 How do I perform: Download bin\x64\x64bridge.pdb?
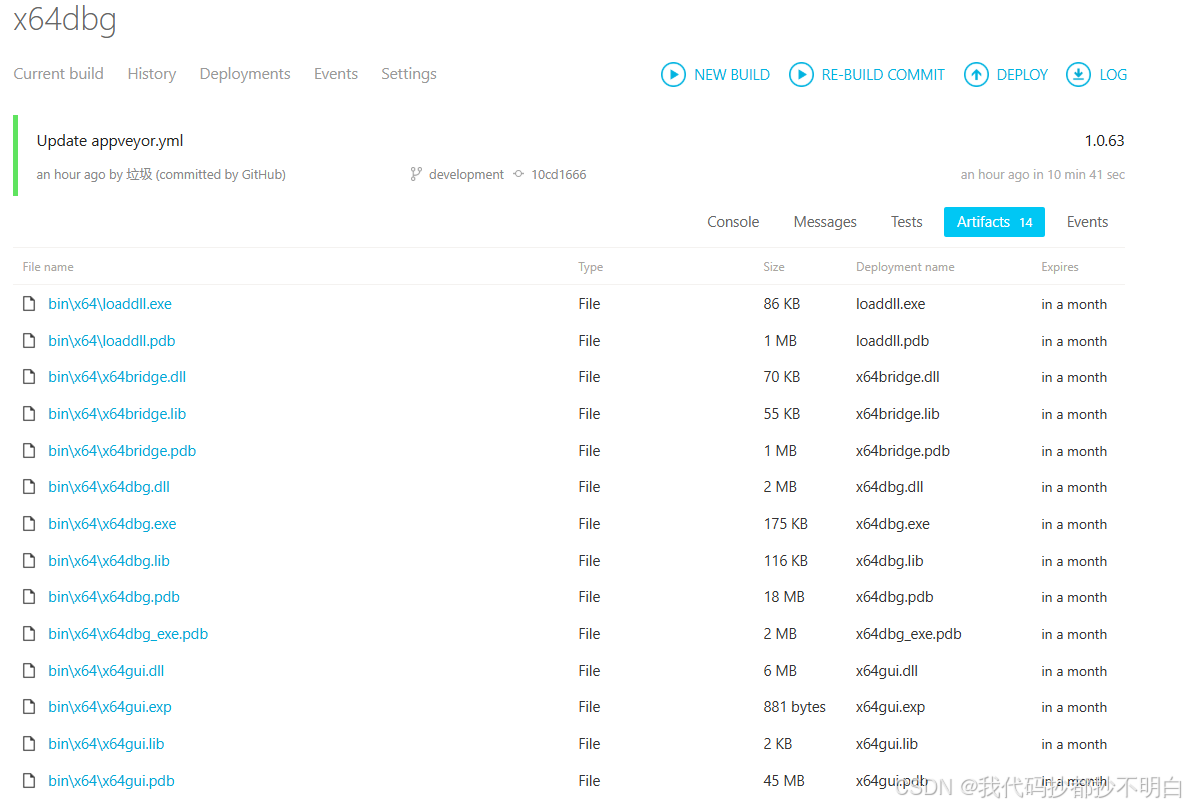coord(122,451)
